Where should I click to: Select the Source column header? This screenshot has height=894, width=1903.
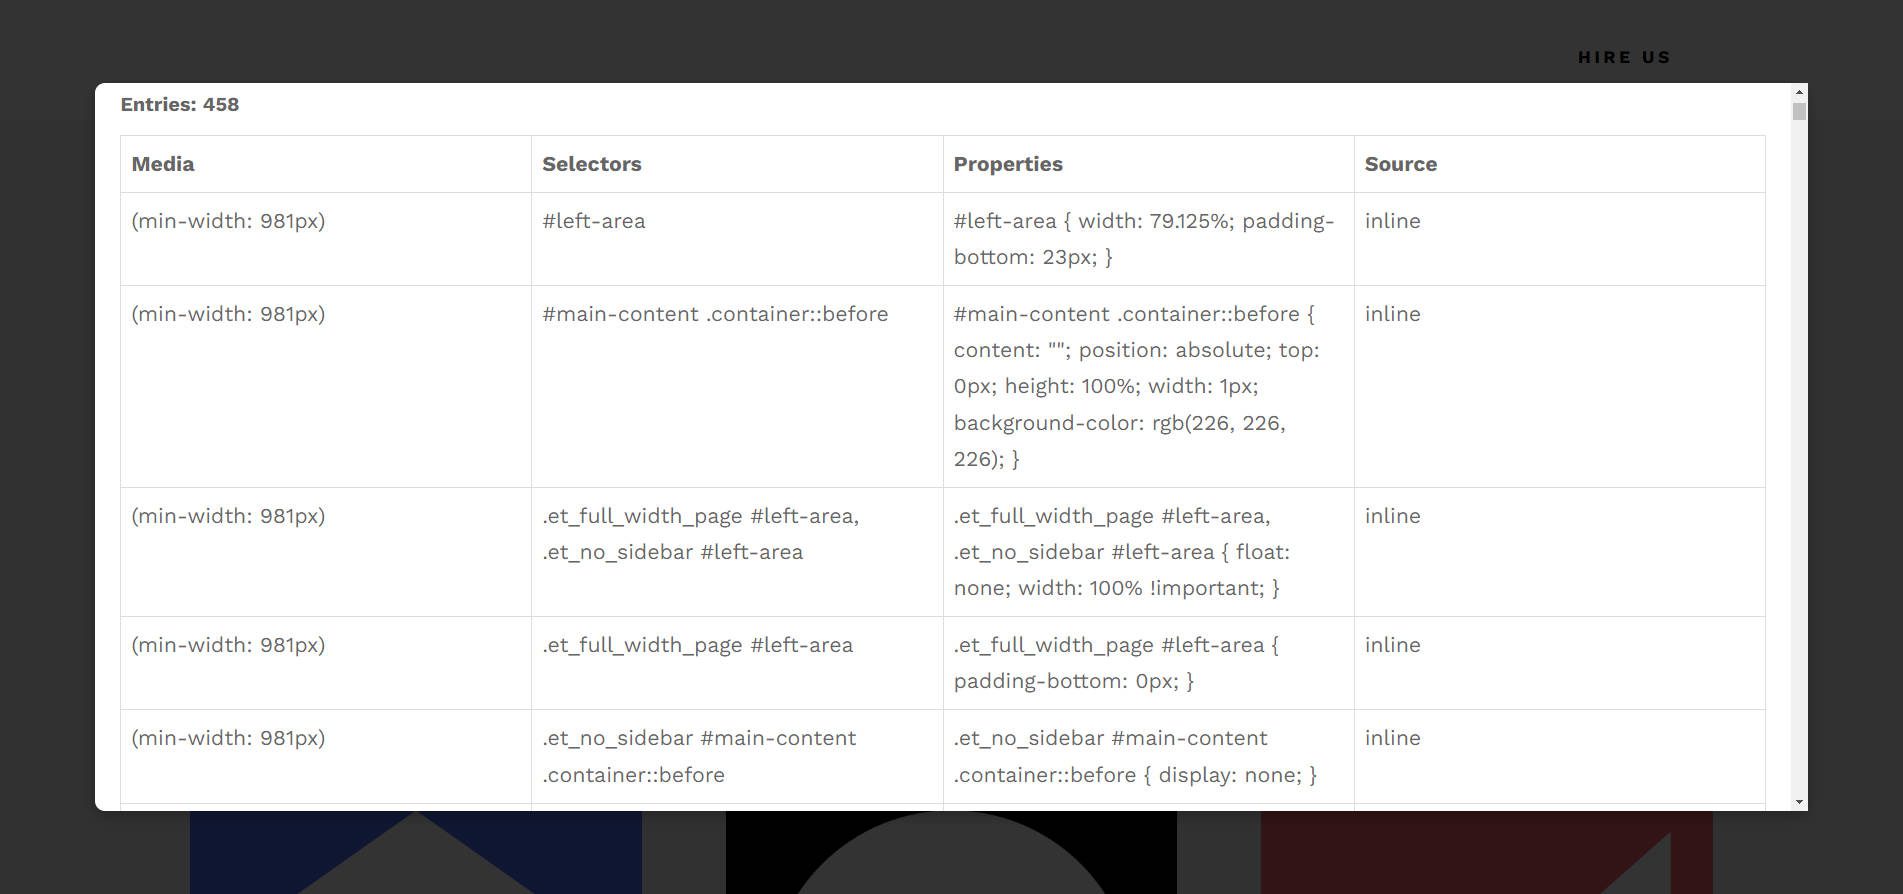tap(1399, 163)
